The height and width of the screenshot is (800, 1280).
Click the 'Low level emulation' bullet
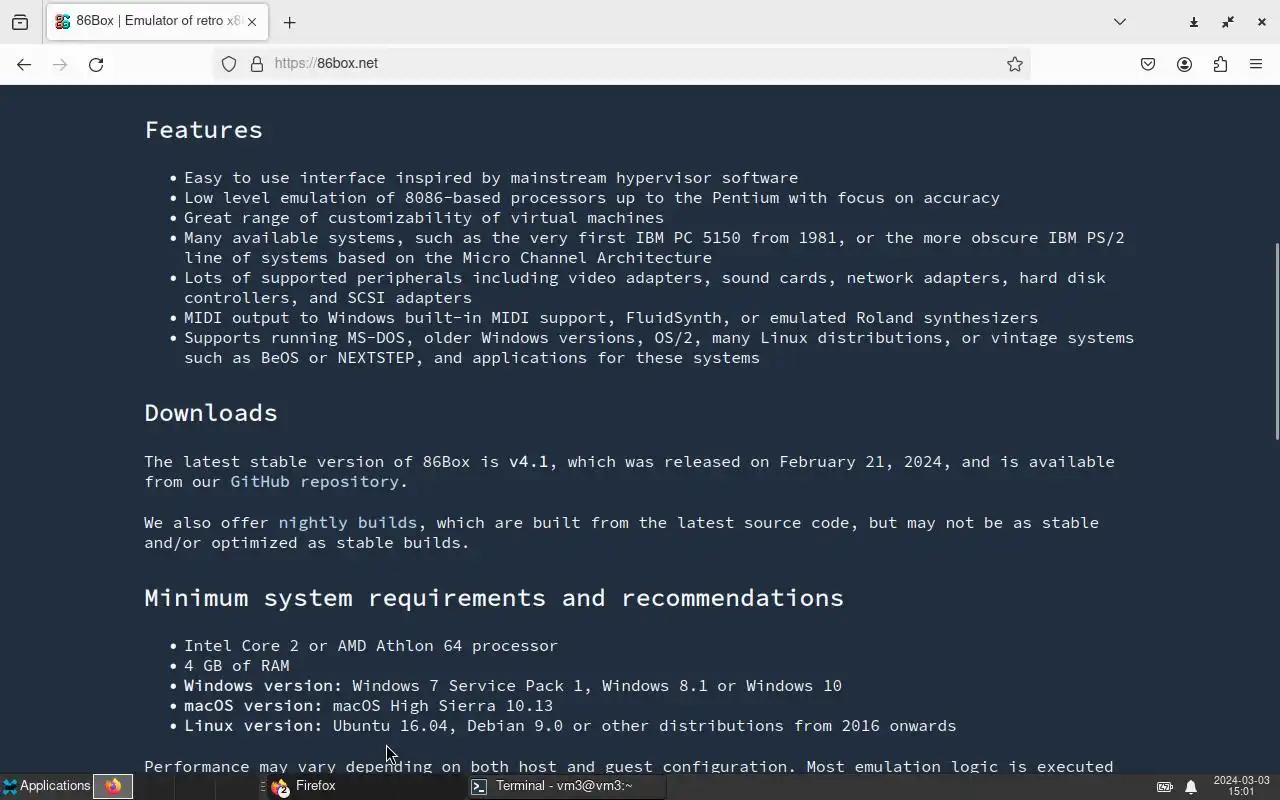(592, 198)
